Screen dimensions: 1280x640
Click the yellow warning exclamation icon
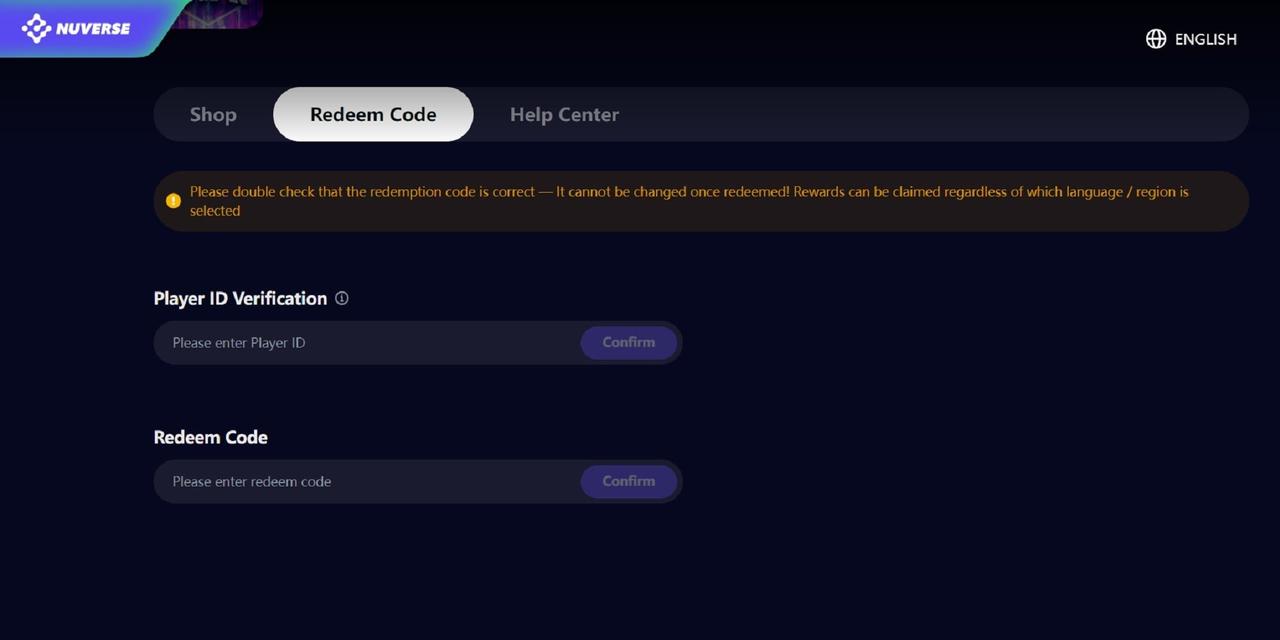[x=173, y=201]
